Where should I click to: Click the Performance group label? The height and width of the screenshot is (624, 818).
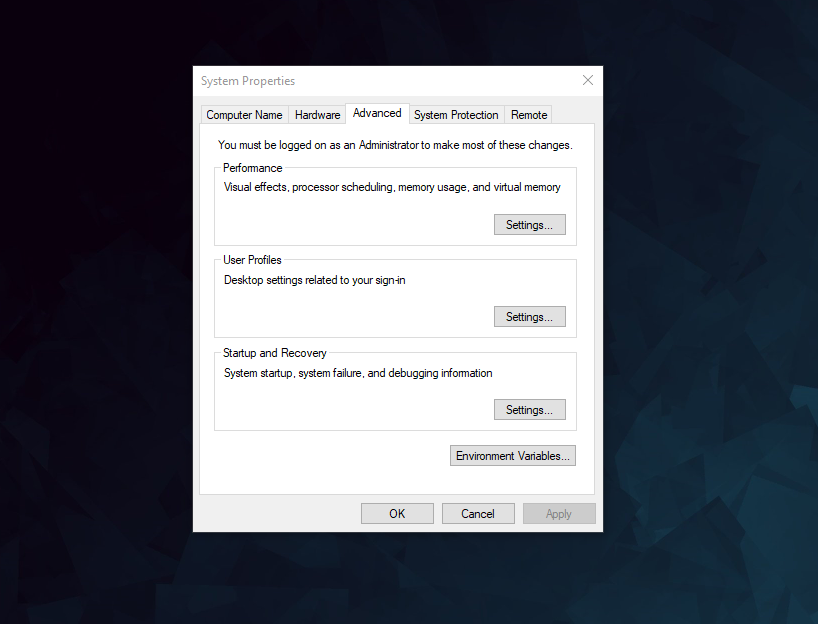coord(252,167)
